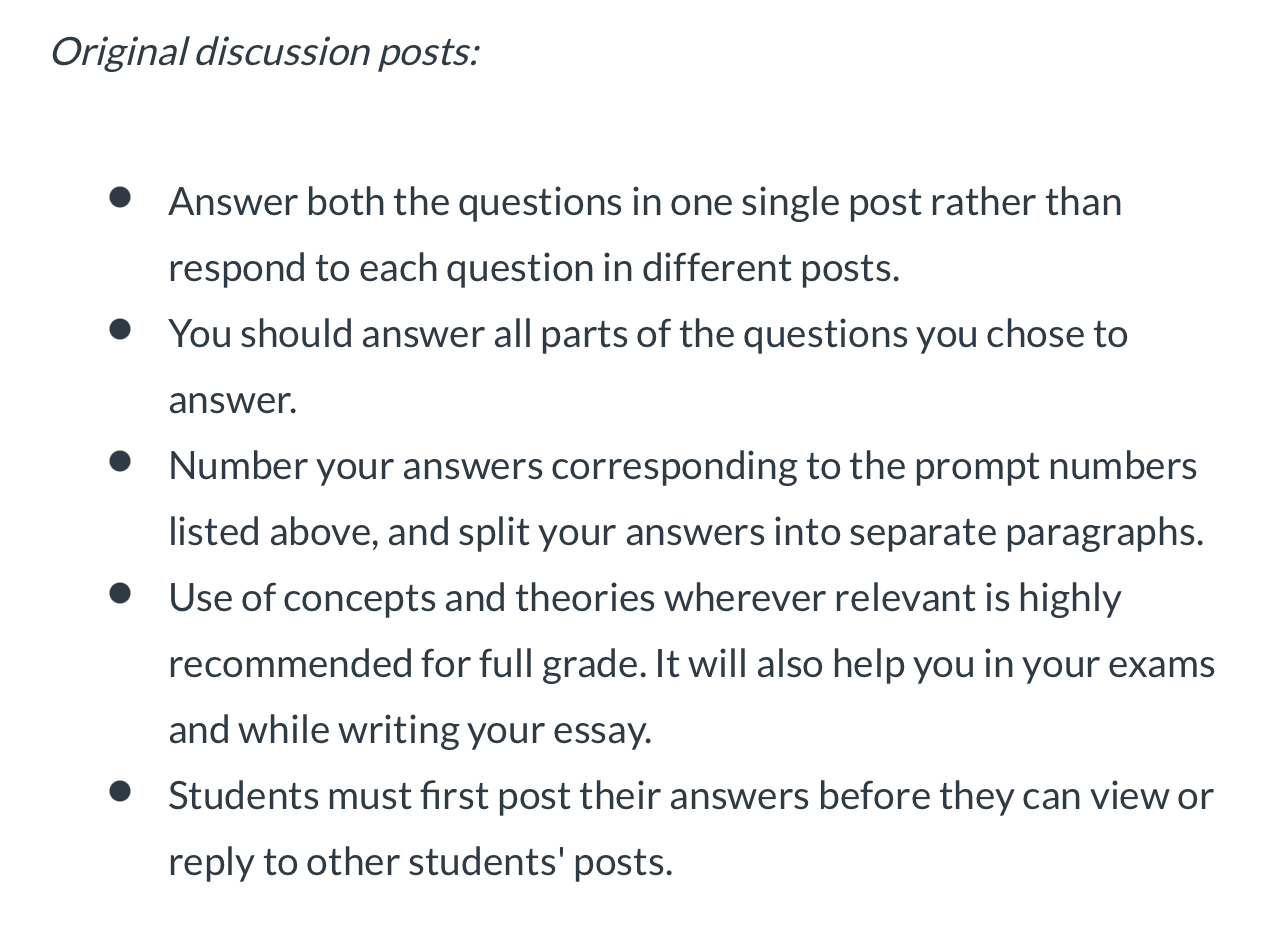
Task: Click the text 'Use of concepts and theories'
Action: pos(412,598)
